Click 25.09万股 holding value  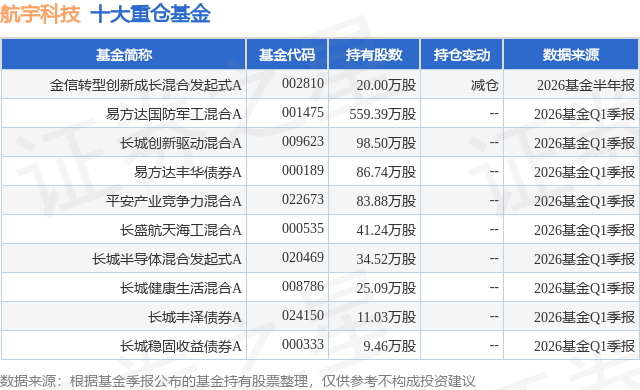[x=386, y=288]
